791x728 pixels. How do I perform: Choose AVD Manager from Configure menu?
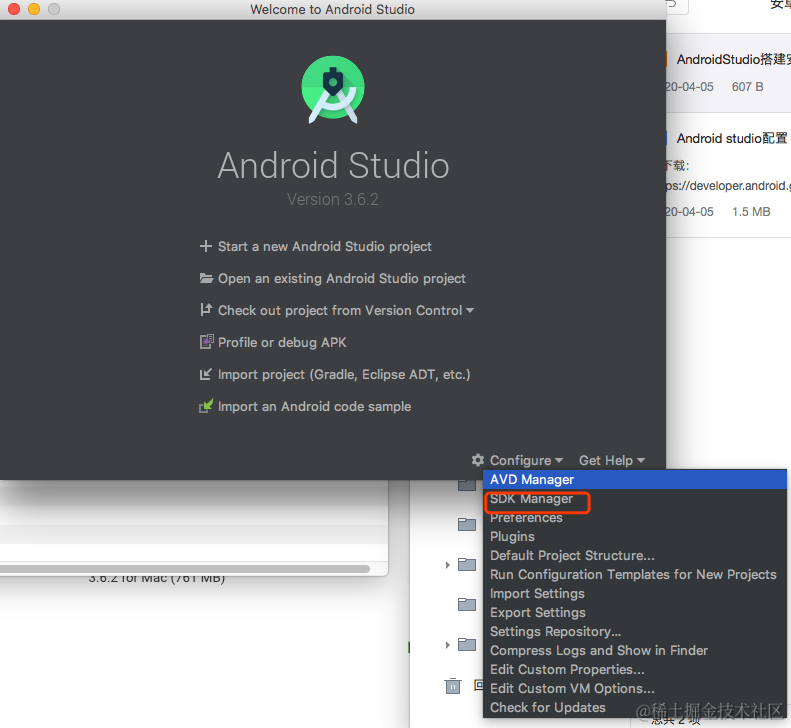tap(634, 479)
